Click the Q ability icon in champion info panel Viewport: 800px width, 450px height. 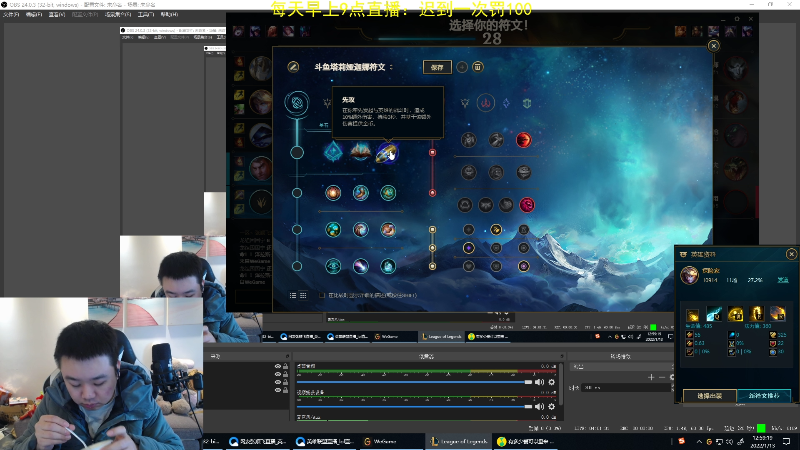coord(714,314)
